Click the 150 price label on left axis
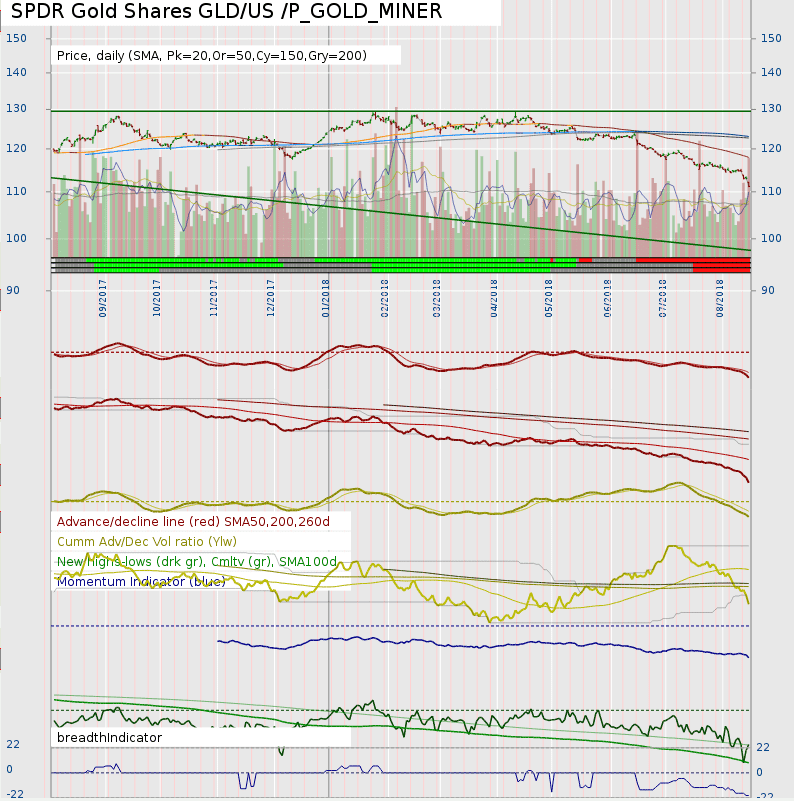 [16, 38]
